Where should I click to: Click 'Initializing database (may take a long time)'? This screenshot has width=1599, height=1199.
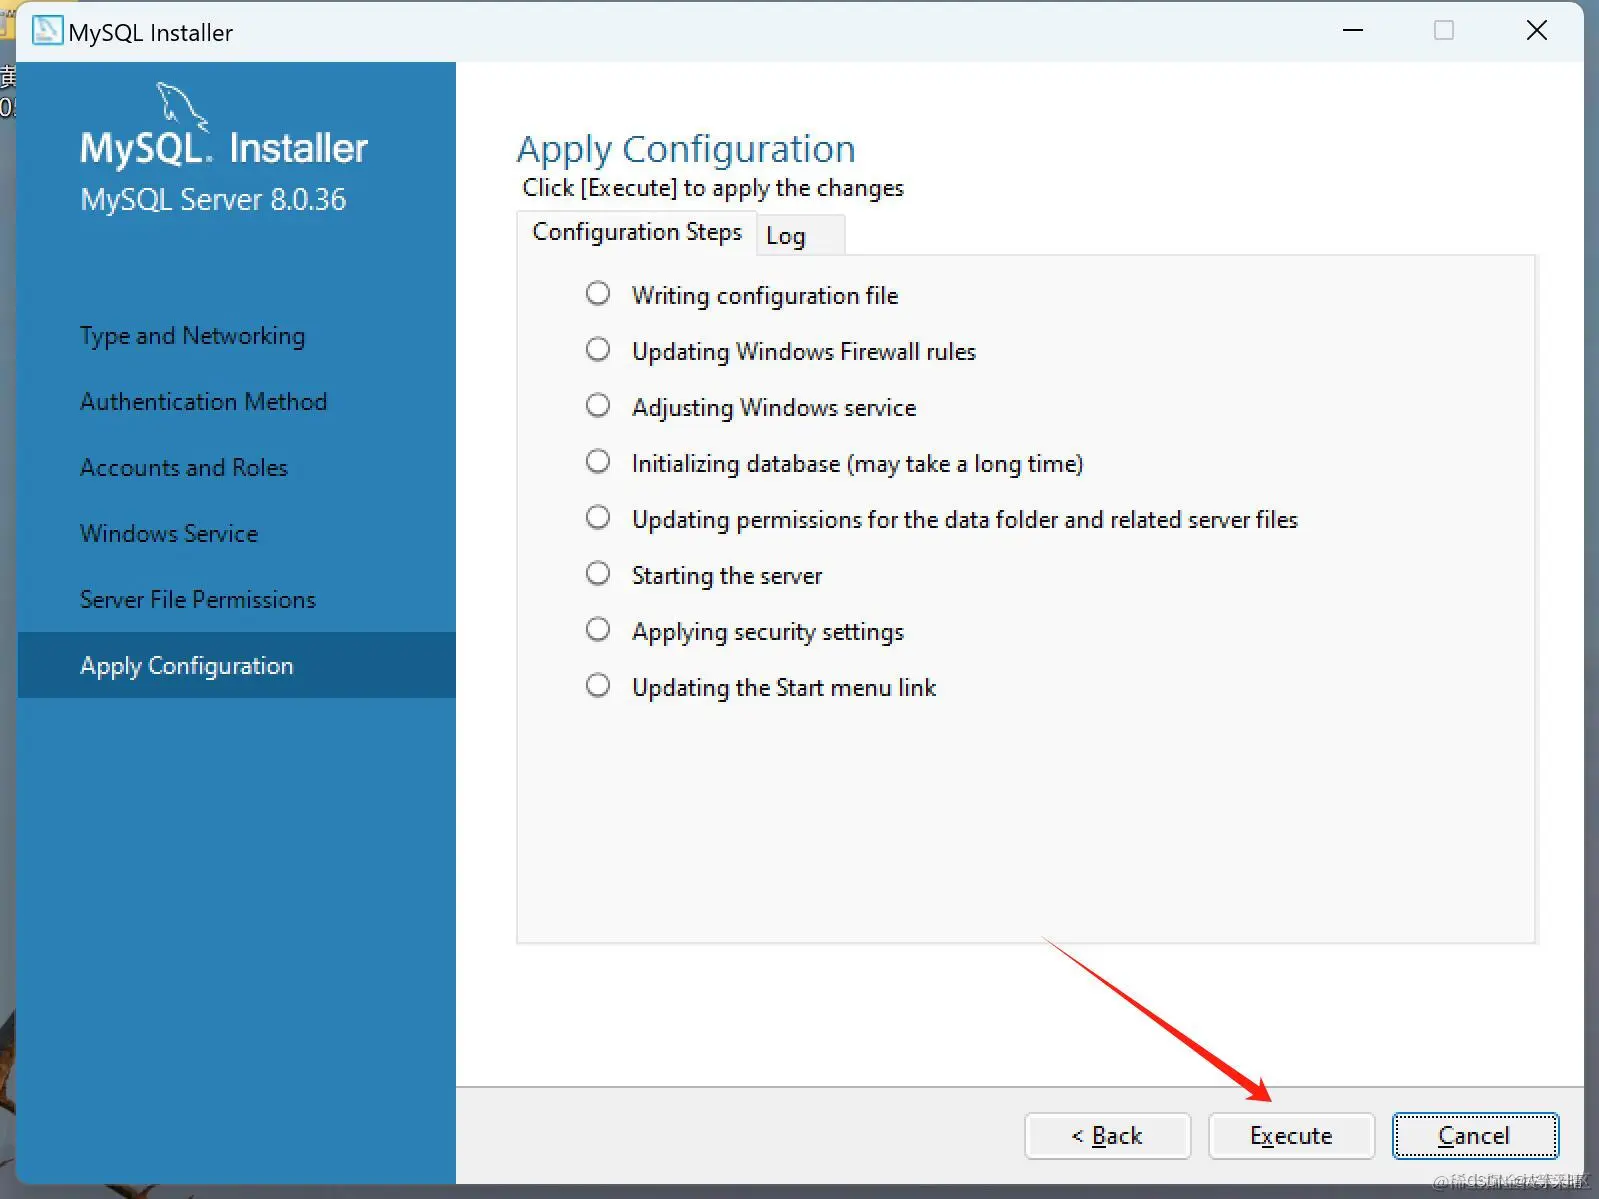[858, 464]
